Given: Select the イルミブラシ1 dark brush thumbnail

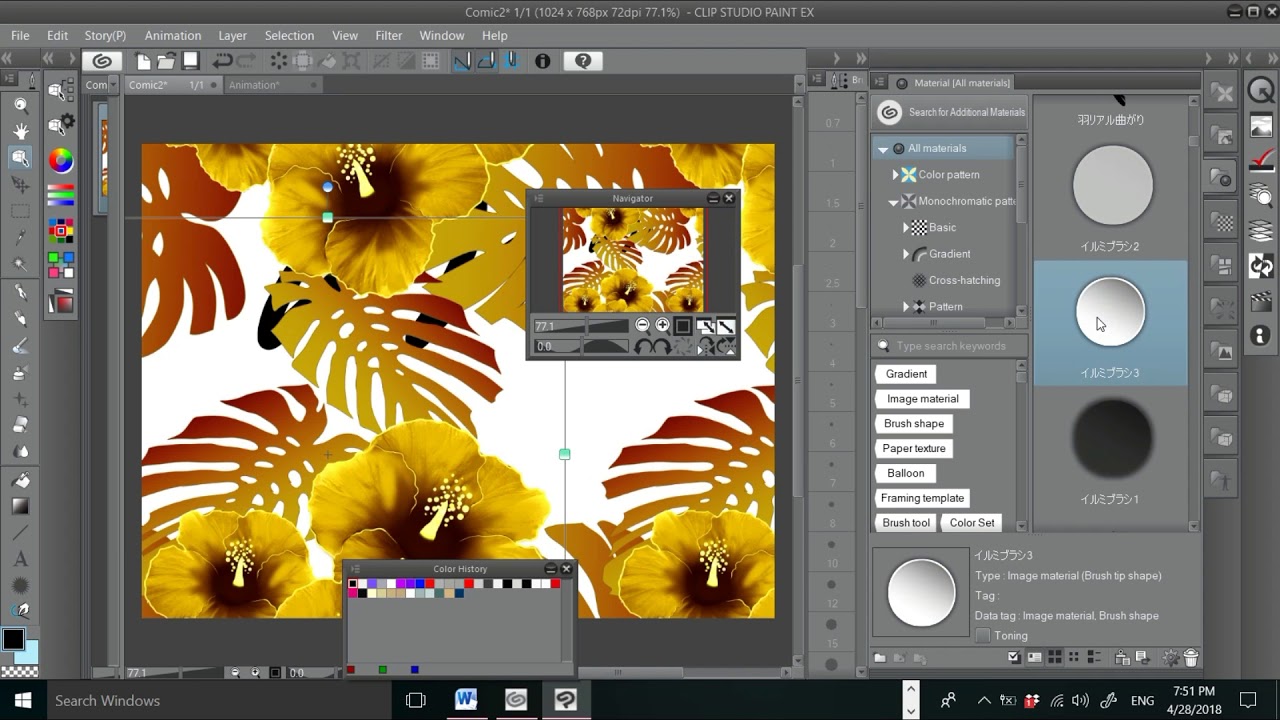Looking at the screenshot, I should 1111,438.
